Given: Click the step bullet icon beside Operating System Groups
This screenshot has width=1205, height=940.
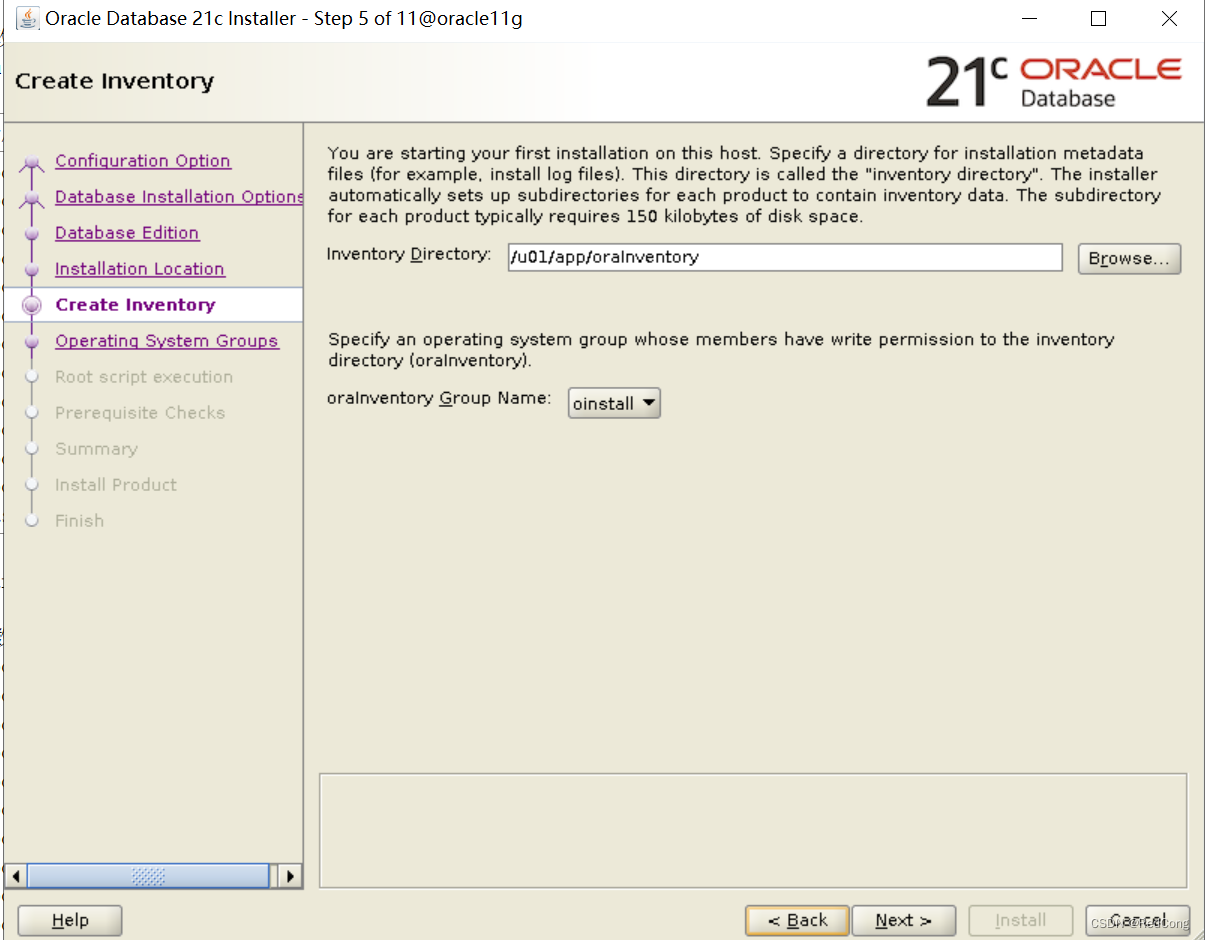Looking at the screenshot, I should click(x=32, y=342).
